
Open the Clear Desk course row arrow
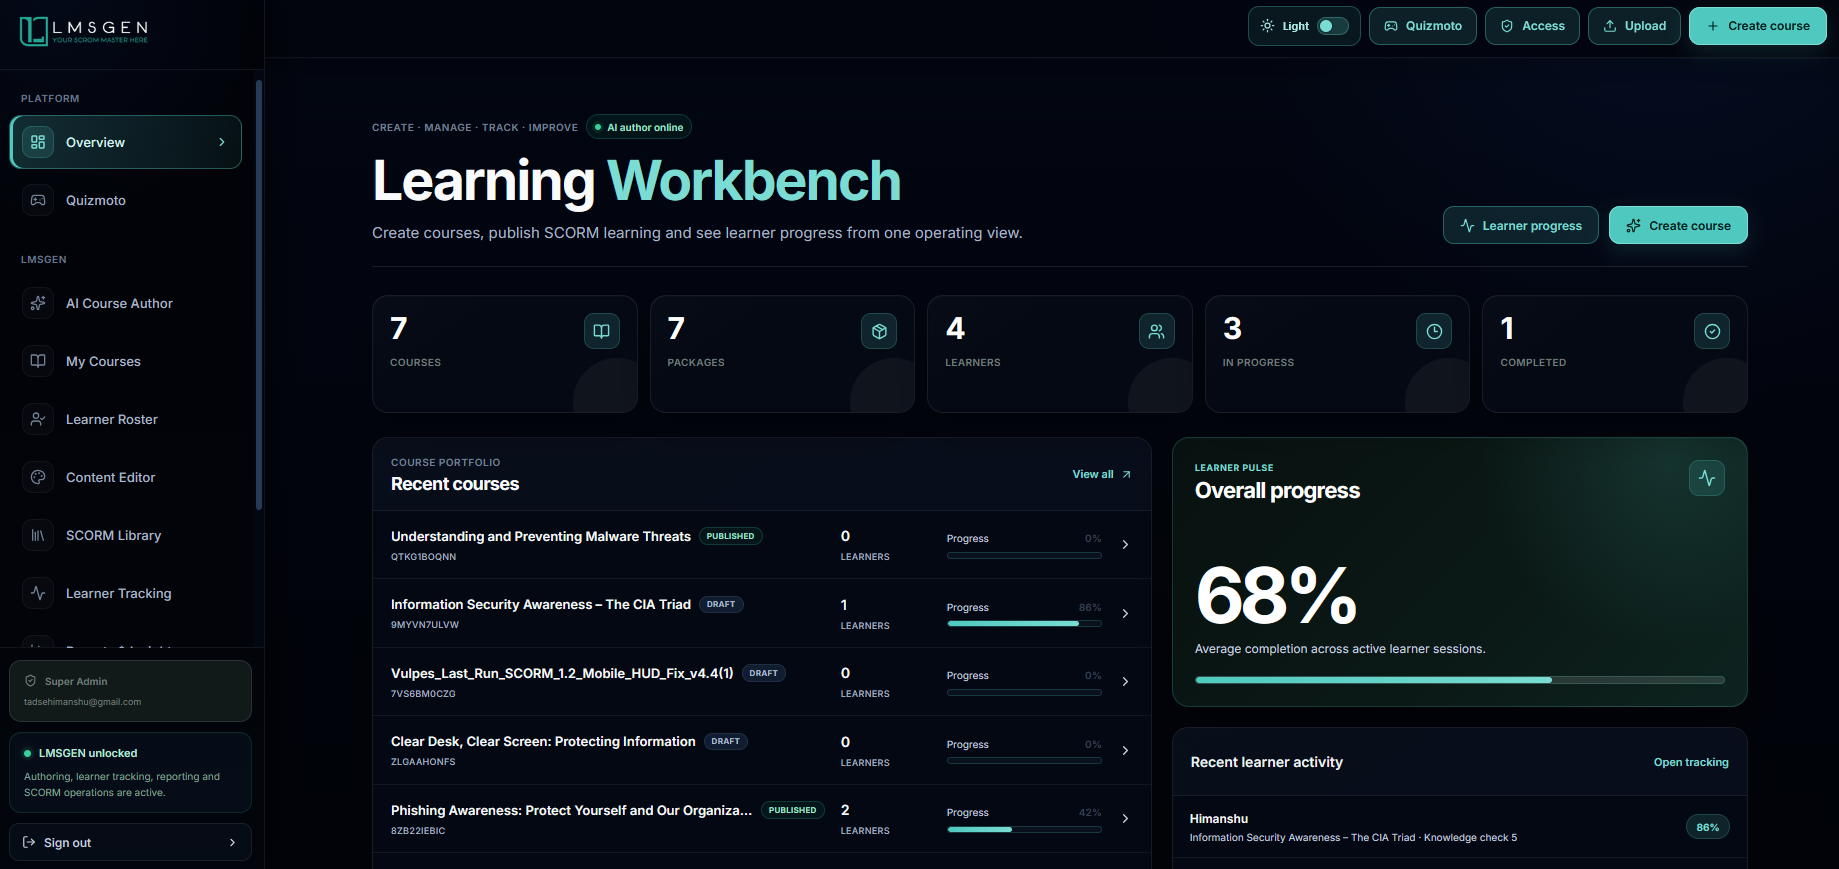pyautogui.click(x=1125, y=750)
